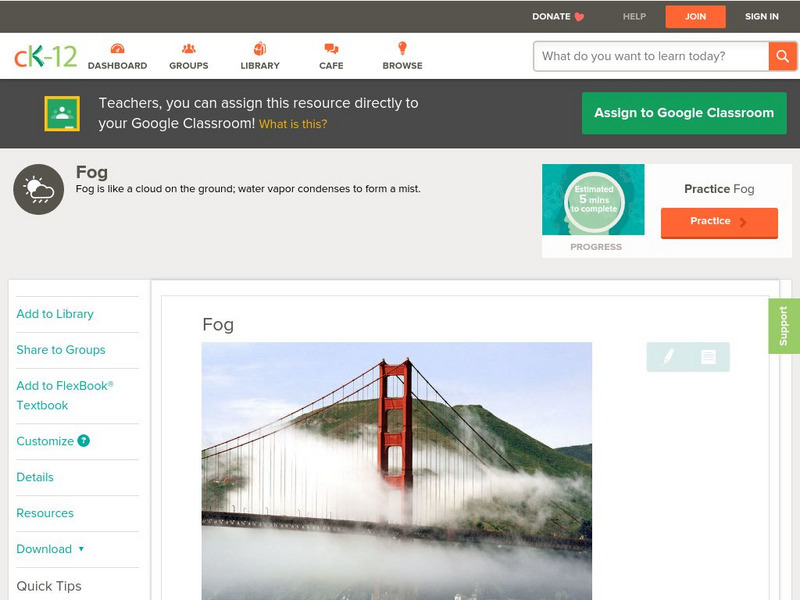The image size is (800, 600).
Task: Click the JOIN button
Action: [695, 17]
